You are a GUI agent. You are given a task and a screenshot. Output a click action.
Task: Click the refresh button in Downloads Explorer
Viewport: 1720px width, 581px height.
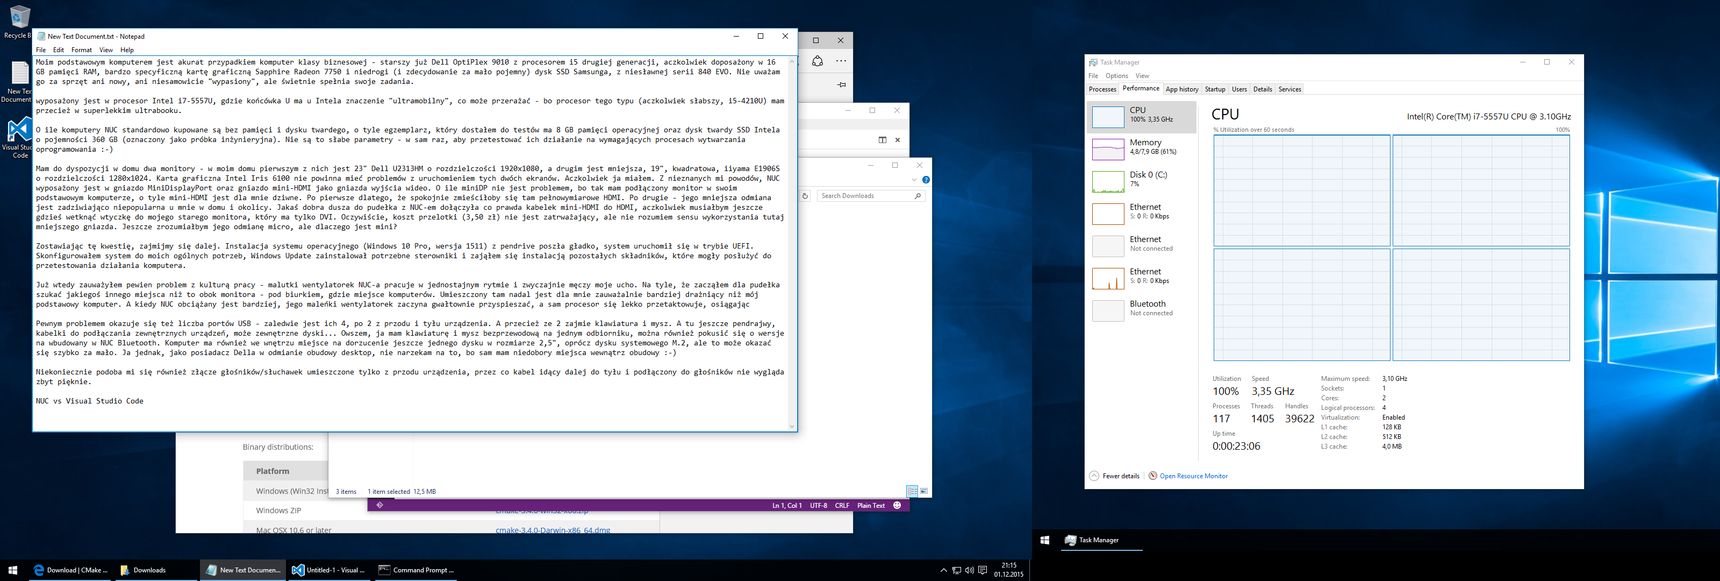pos(805,196)
